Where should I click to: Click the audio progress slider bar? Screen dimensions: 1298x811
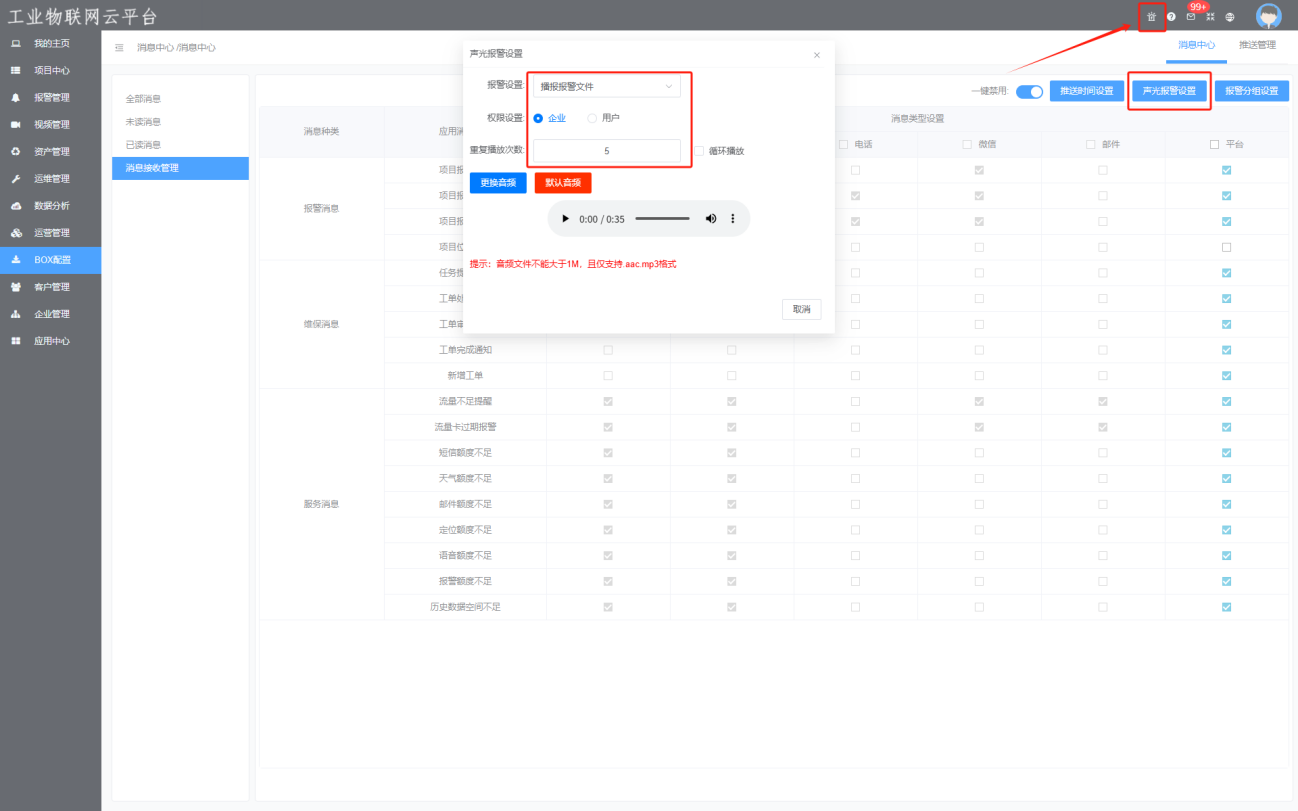pyautogui.click(x=662, y=218)
